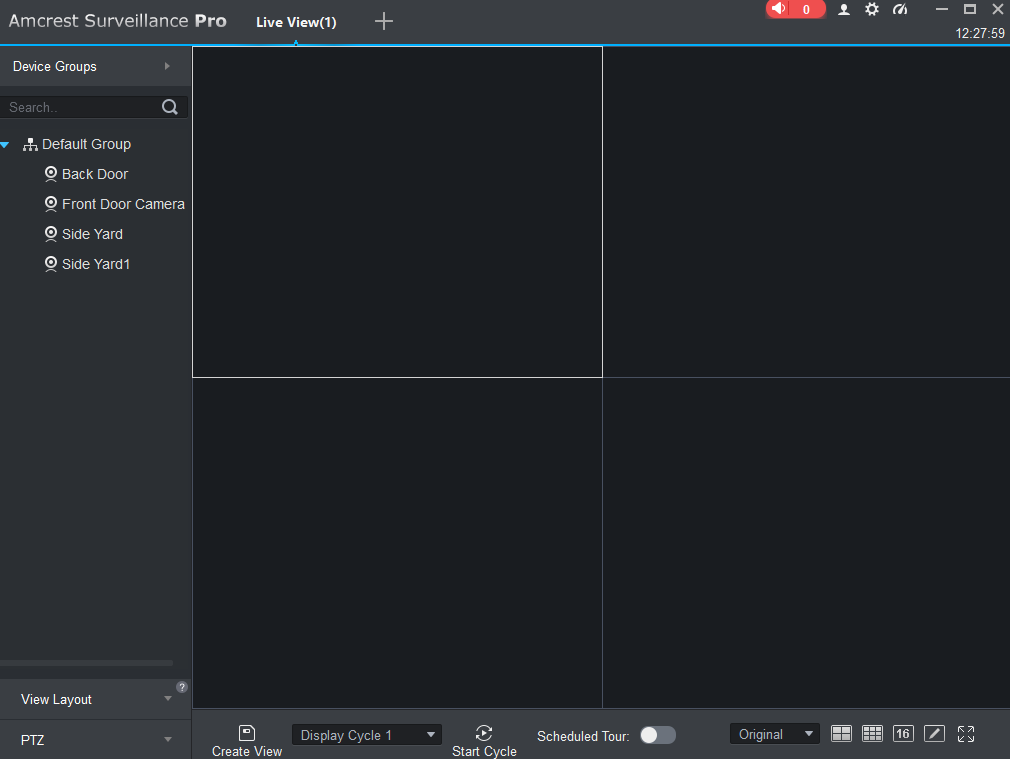Click the Create View button
Viewport: 1010px width, 759px height.
(247, 741)
